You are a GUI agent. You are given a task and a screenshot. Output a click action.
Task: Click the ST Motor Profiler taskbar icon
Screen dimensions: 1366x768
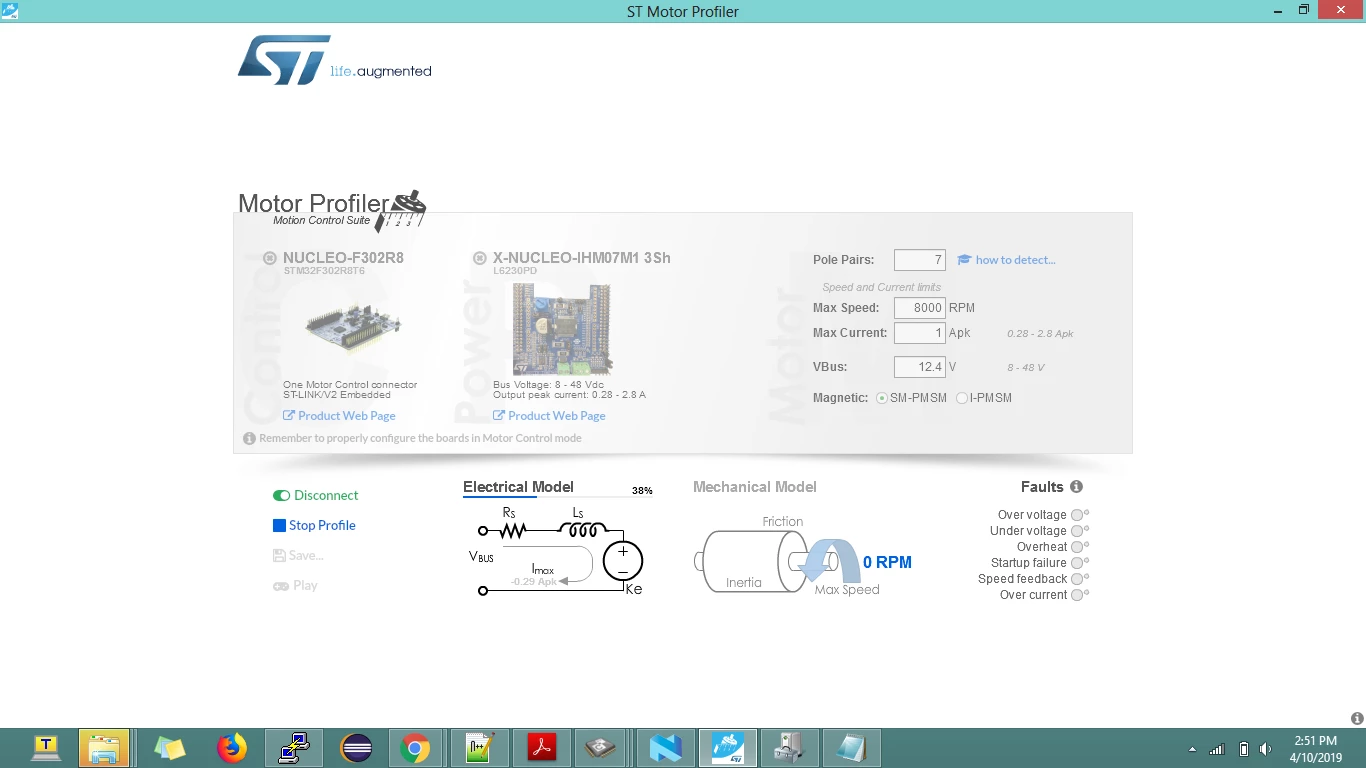[727, 748]
